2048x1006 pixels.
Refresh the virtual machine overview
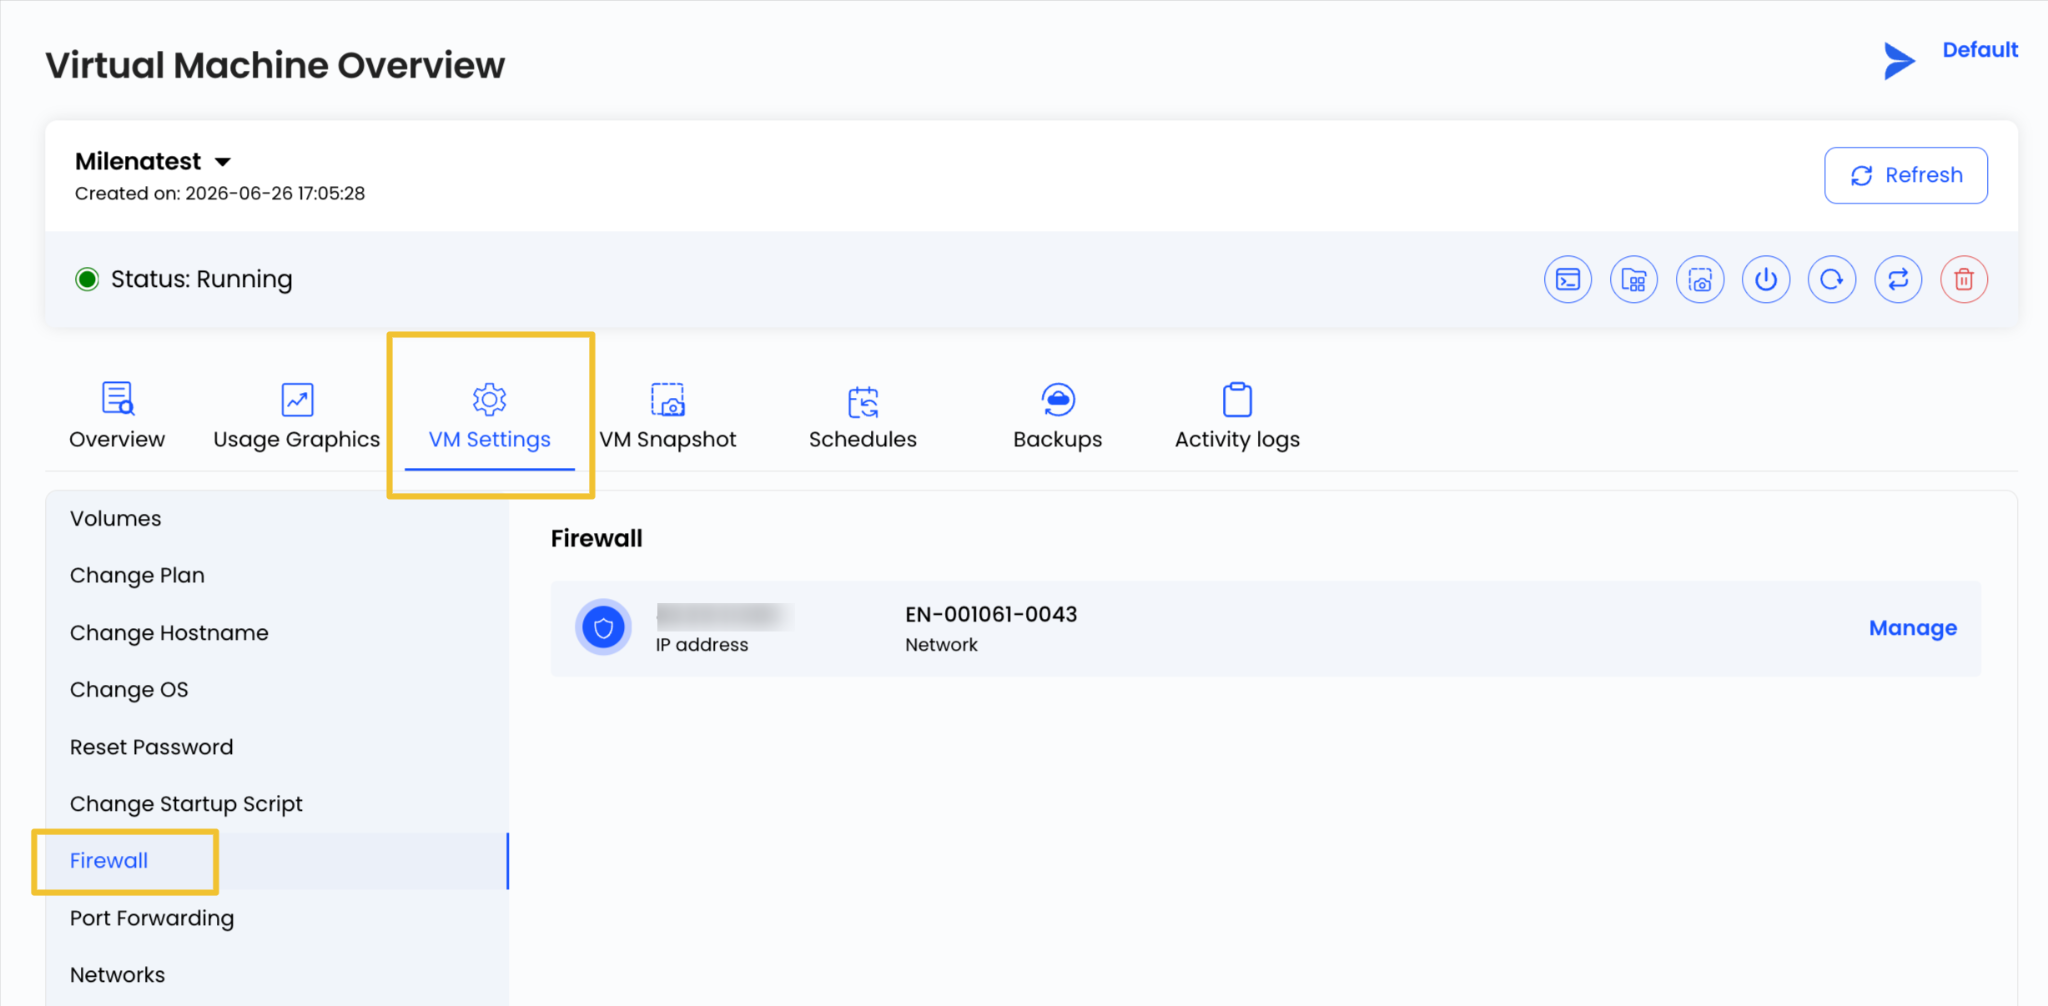click(1905, 175)
